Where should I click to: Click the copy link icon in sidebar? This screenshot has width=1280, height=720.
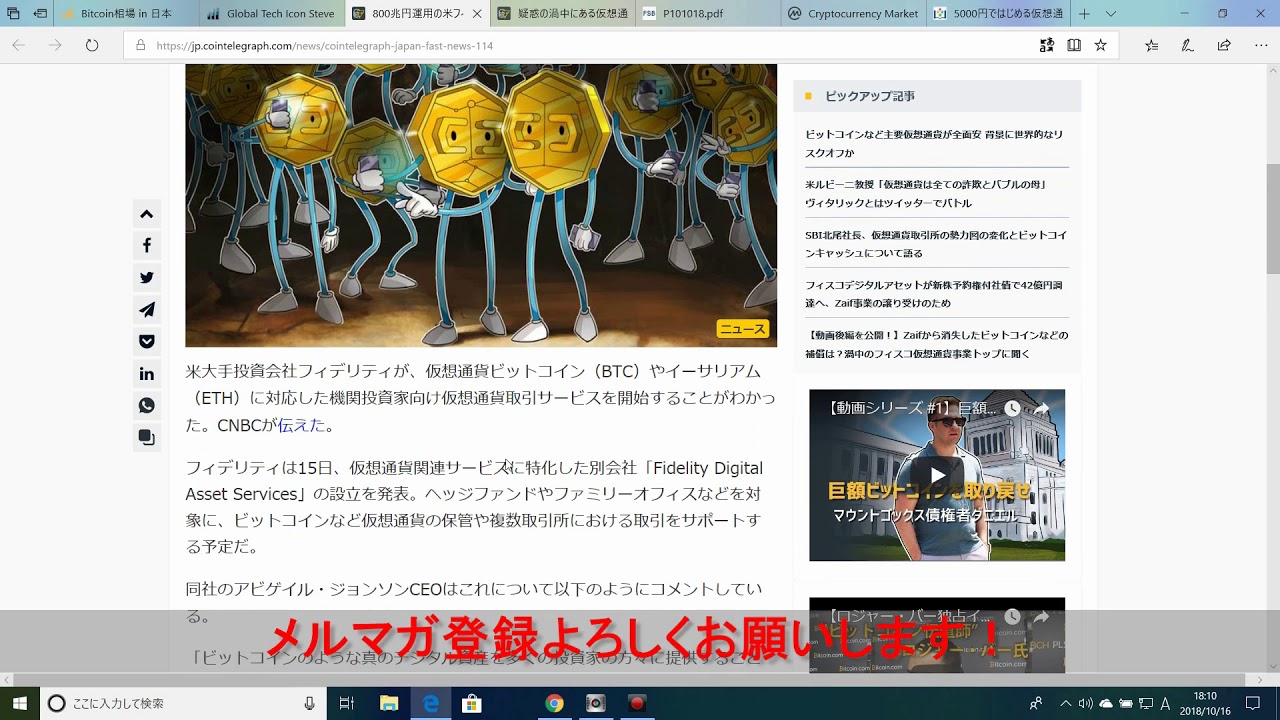[147, 438]
